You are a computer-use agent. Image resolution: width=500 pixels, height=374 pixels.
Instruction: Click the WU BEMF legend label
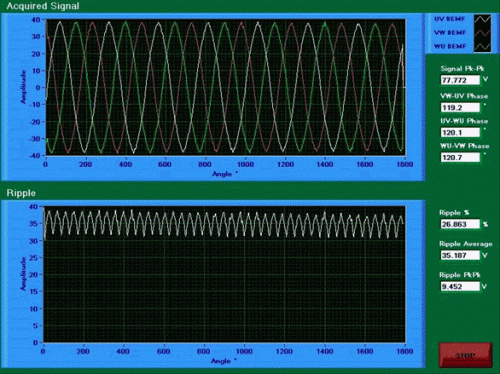point(449,46)
